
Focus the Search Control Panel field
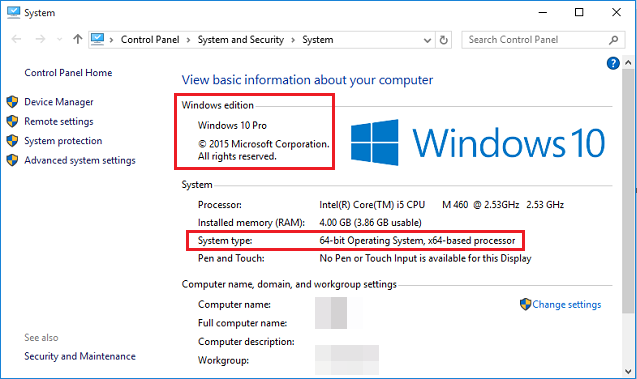537,40
